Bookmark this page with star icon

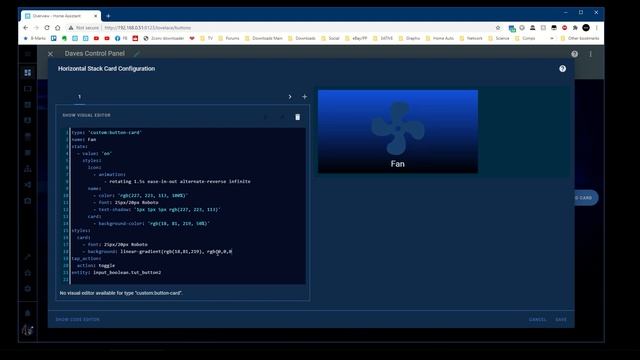(498, 28)
